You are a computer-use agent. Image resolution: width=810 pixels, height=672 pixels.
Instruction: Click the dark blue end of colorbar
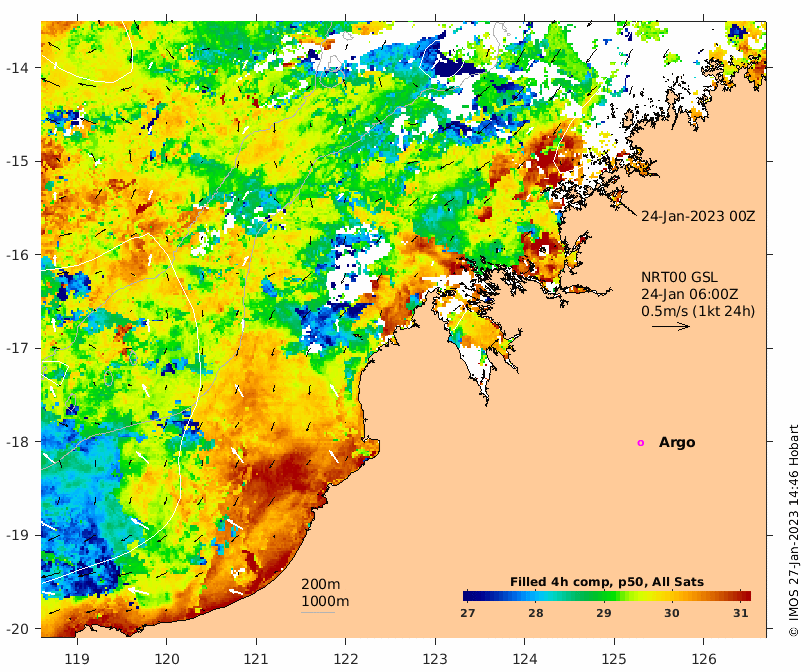[468, 596]
